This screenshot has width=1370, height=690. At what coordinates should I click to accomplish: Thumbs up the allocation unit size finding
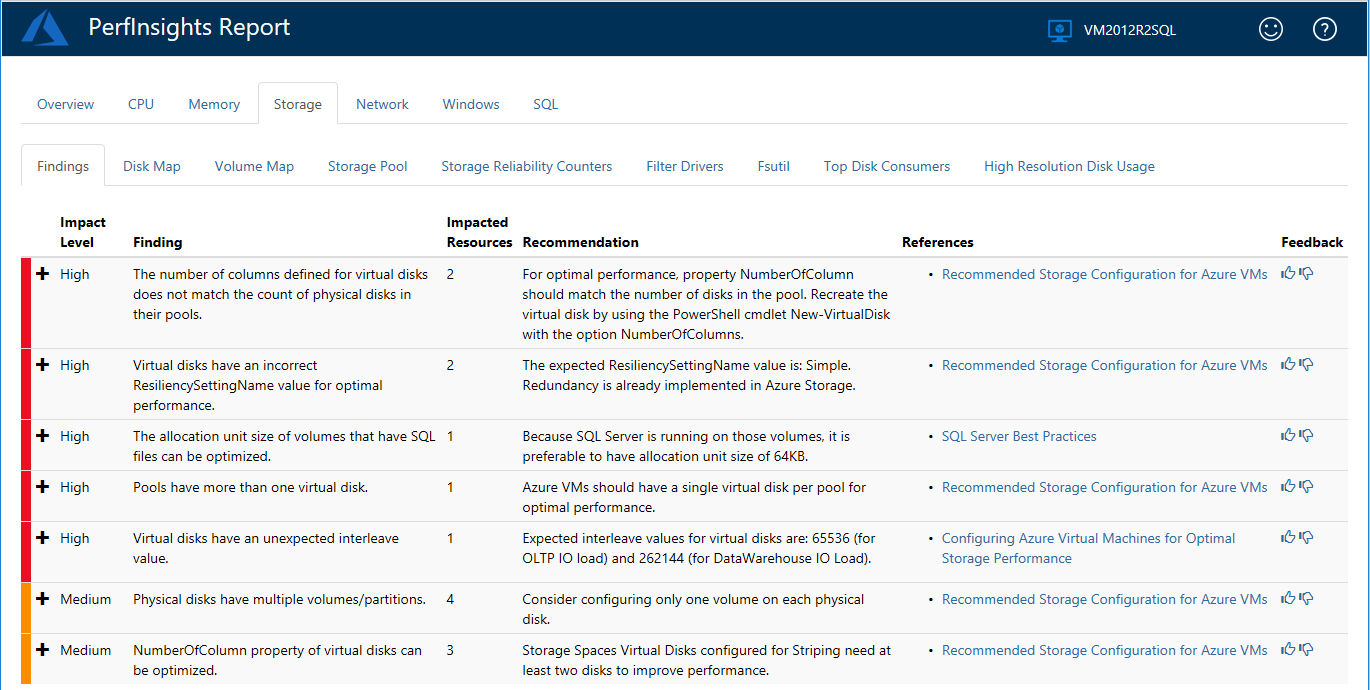coord(1288,435)
